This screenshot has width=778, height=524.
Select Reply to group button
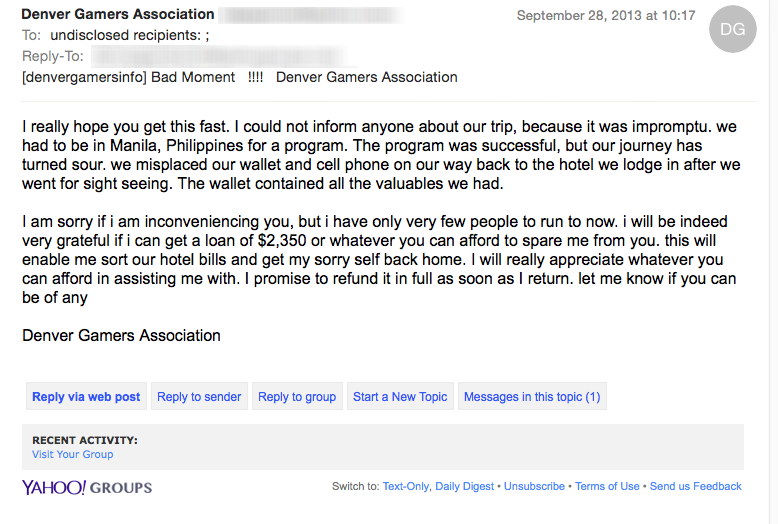(297, 396)
